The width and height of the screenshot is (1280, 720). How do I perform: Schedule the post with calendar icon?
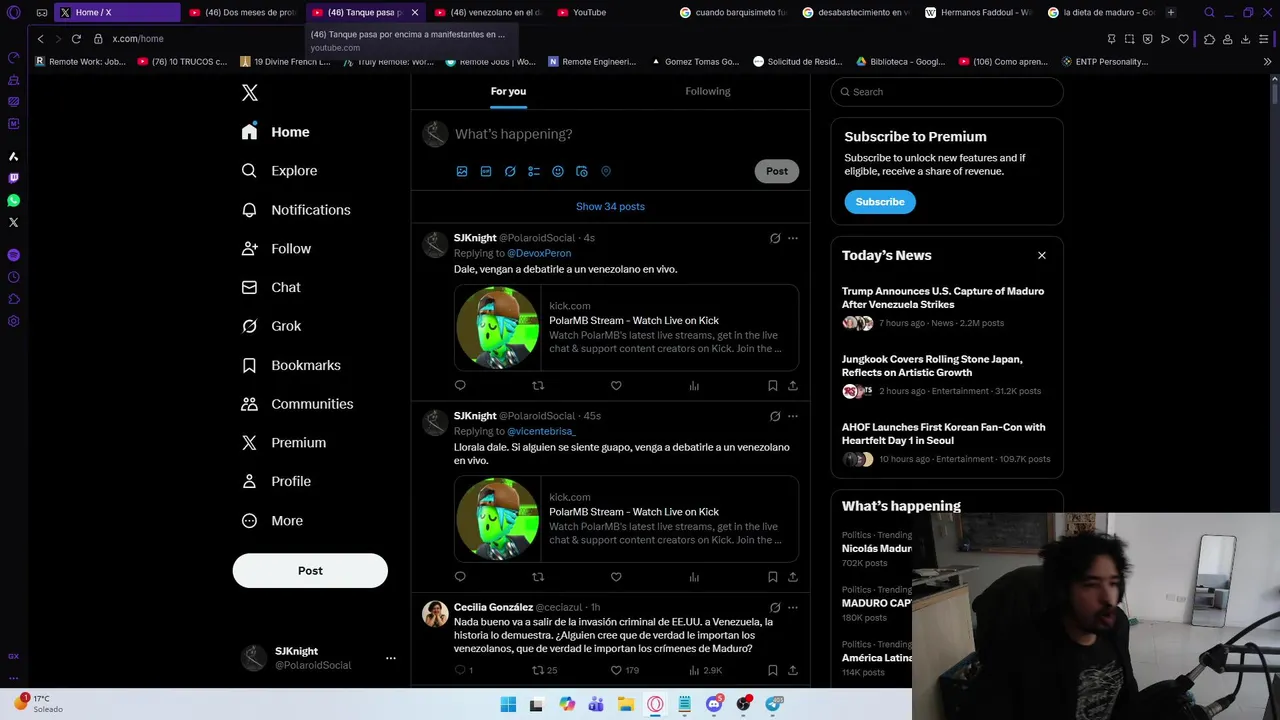click(582, 171)
